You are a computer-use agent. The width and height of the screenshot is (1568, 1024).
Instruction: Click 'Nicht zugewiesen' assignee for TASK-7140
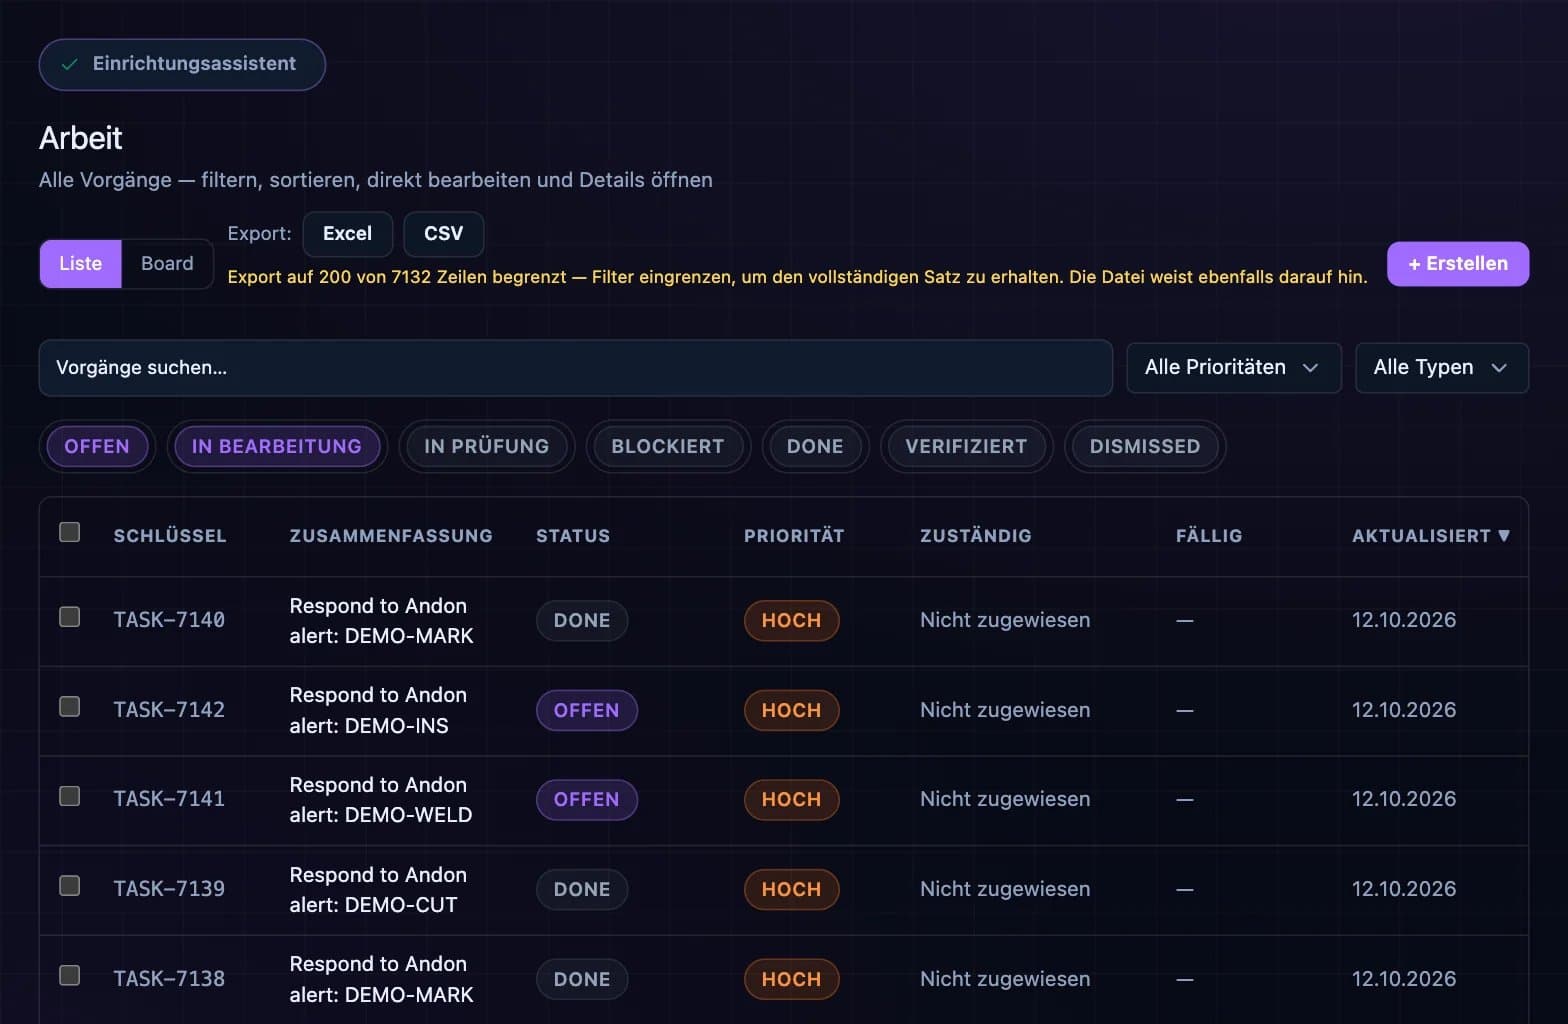pos(1005,620)
